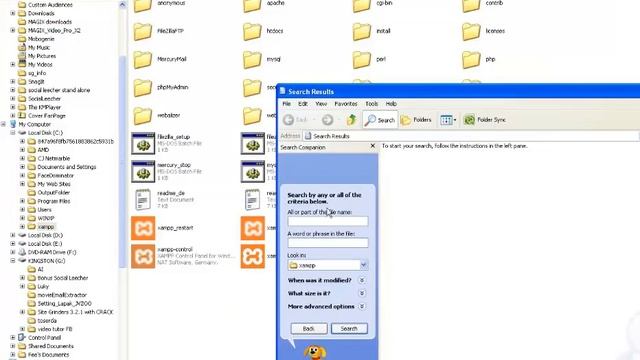640x360 pixels.
Task: Expand the xampp tree node
Action: (x=22, y=227)
